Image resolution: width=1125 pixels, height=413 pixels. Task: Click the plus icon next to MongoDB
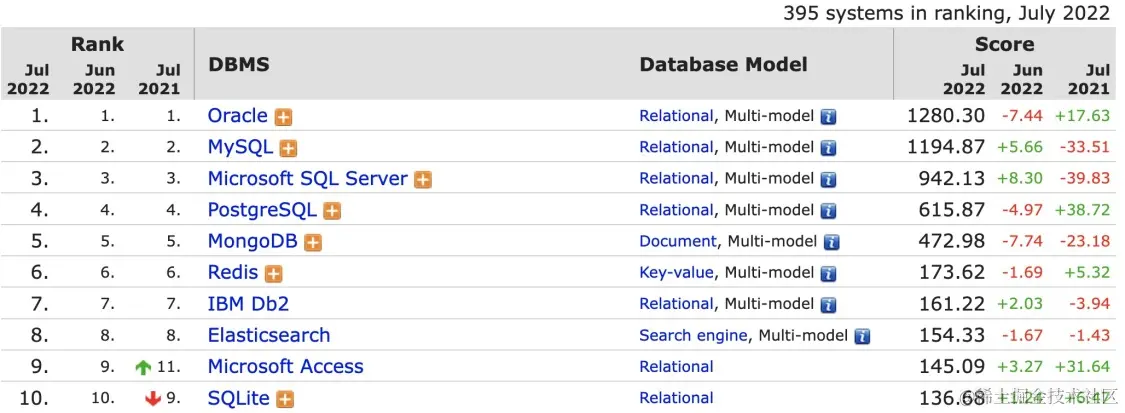click(312, 242)
